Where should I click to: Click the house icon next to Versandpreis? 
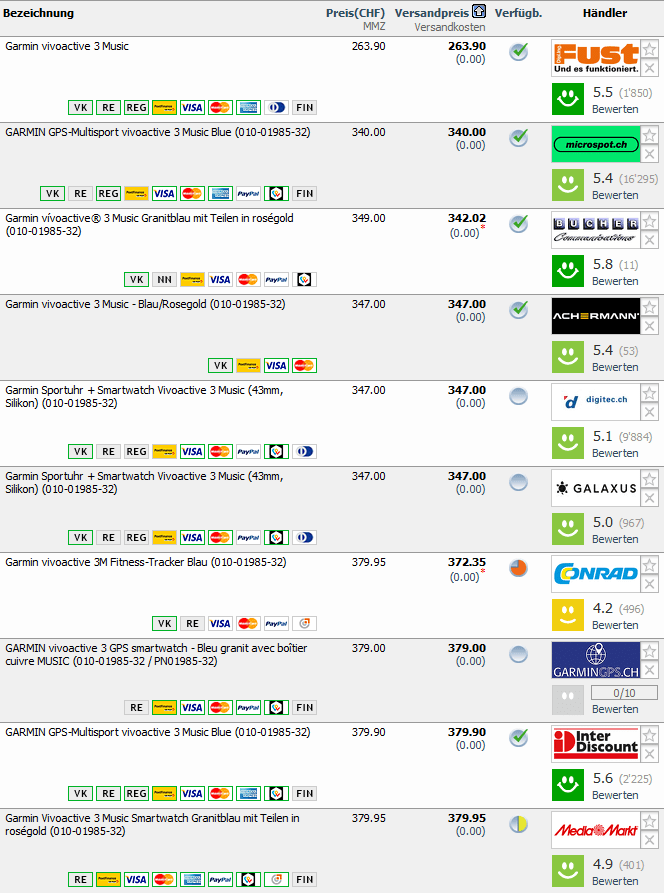pos(480,12)
